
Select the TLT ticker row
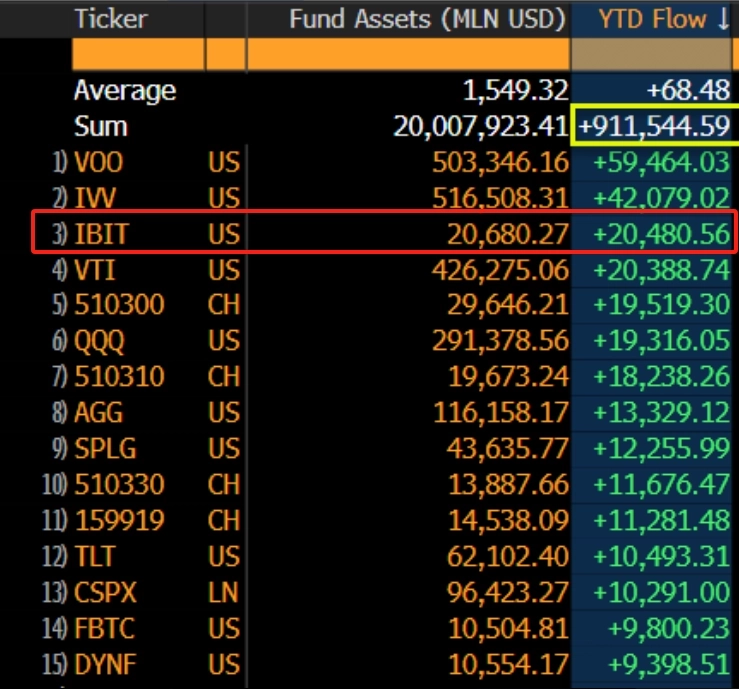[96, 557]
